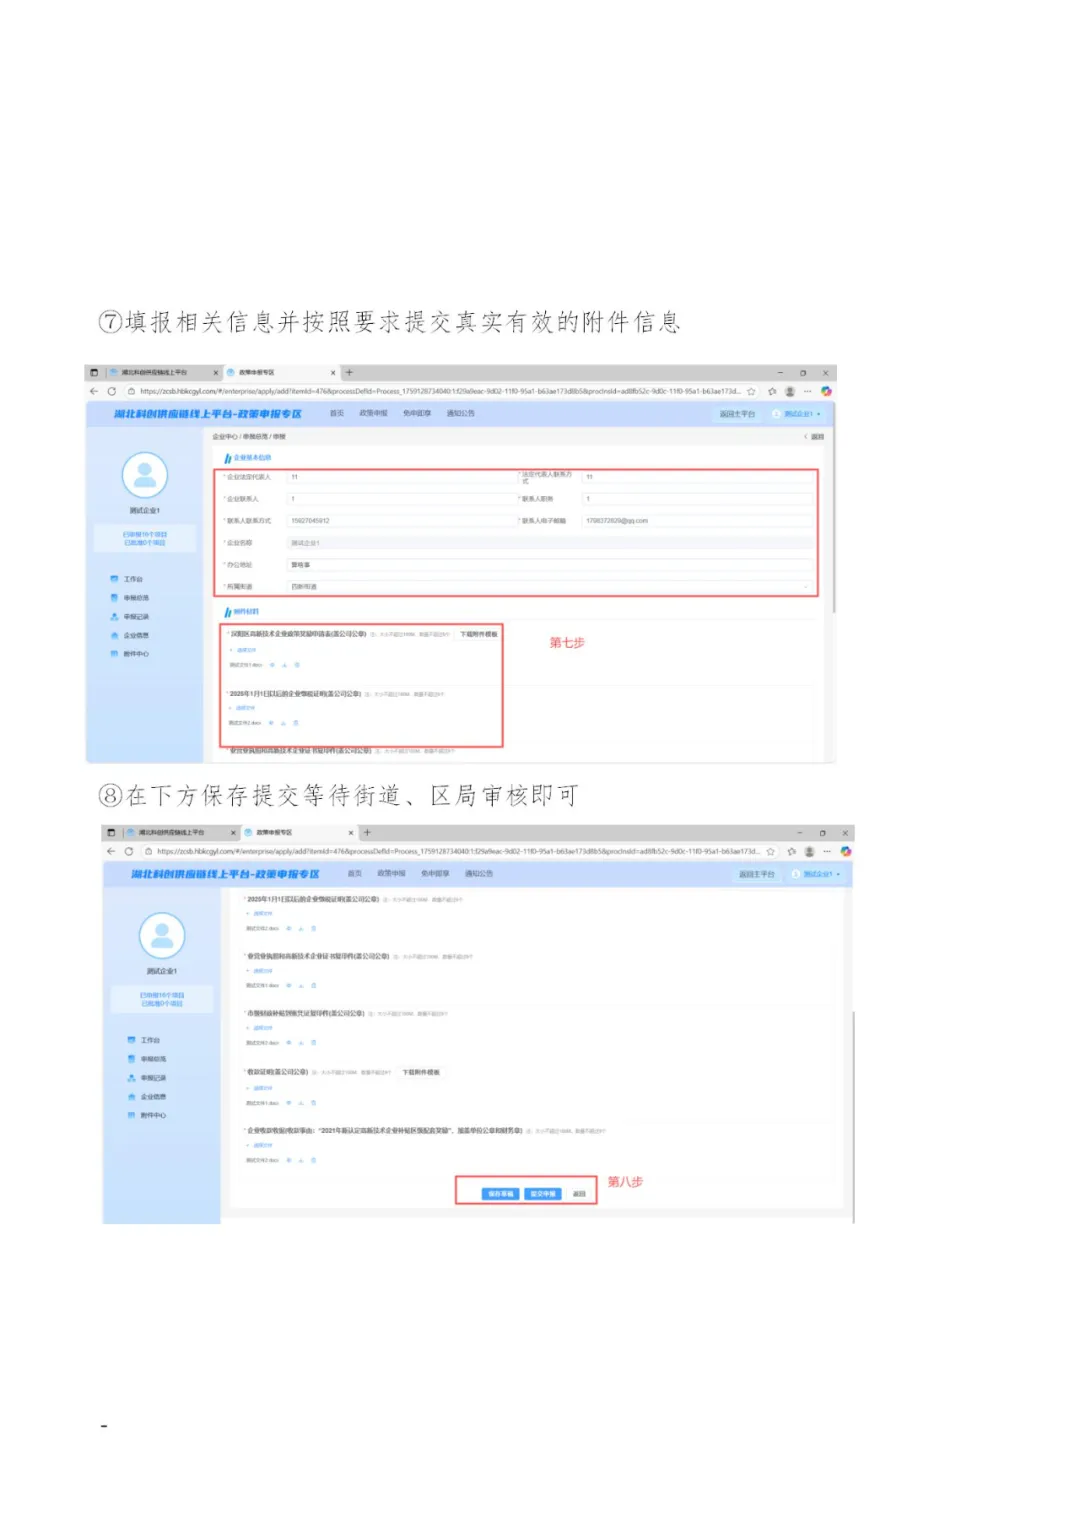This screenshot has width=1080, height=1527.
Task: Click the 保存草稿 button
Action: [500, 1194]
